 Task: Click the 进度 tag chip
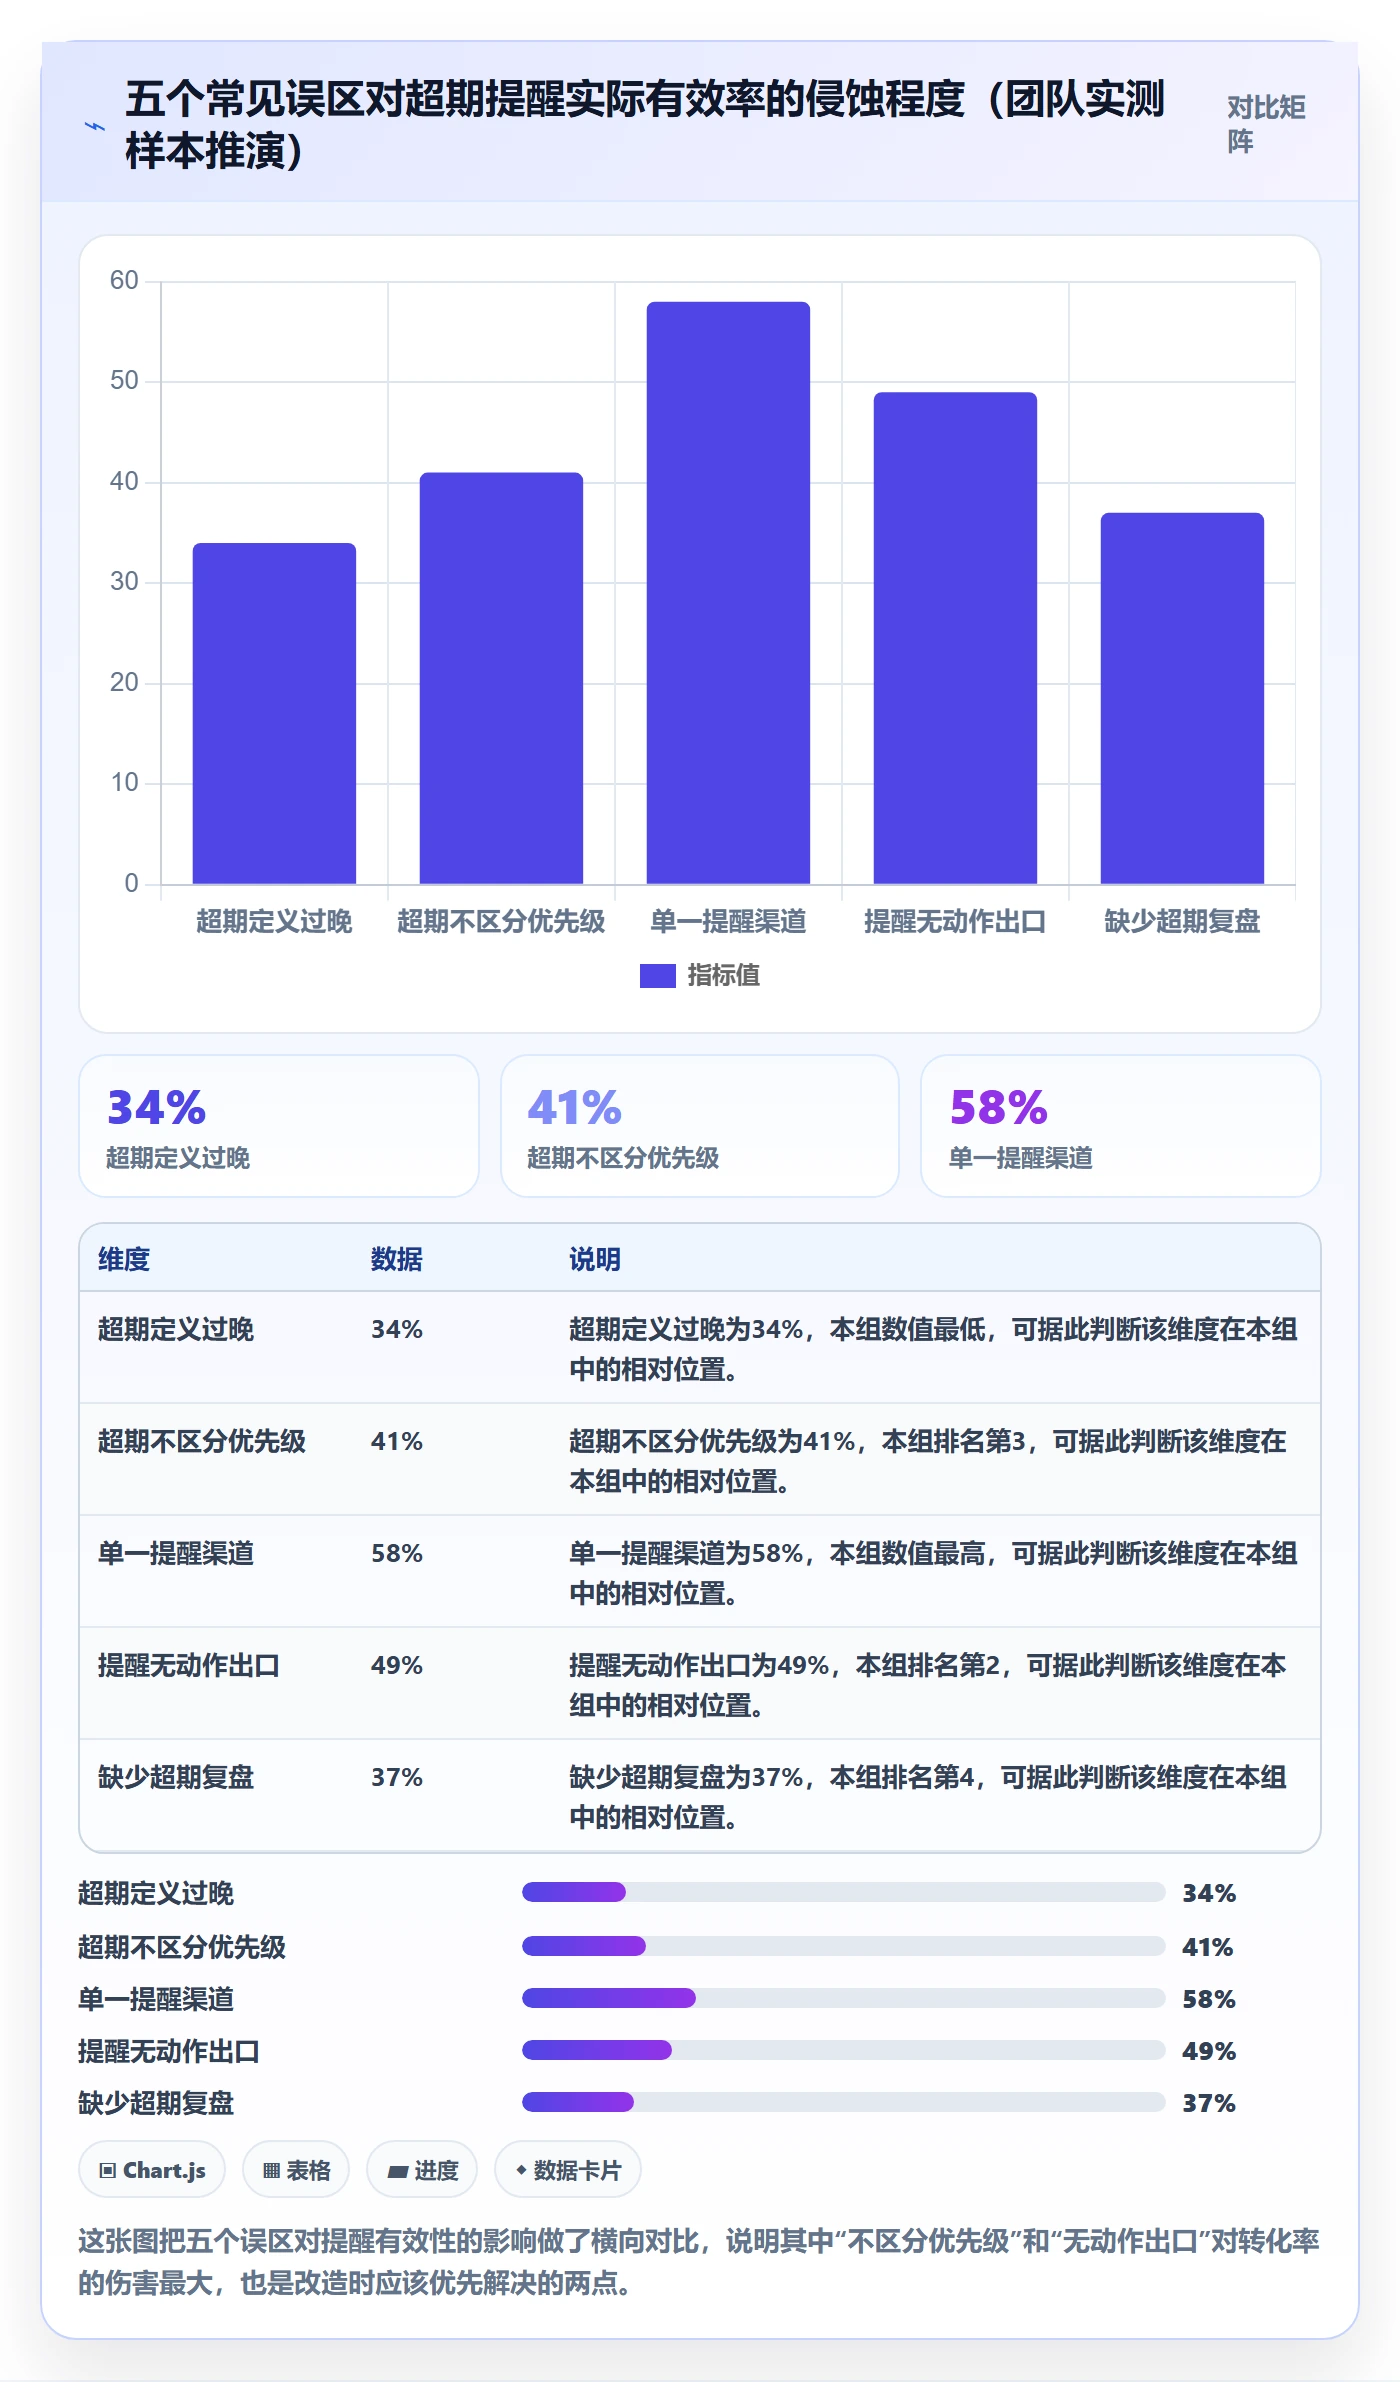click(x=422, y=2170)
